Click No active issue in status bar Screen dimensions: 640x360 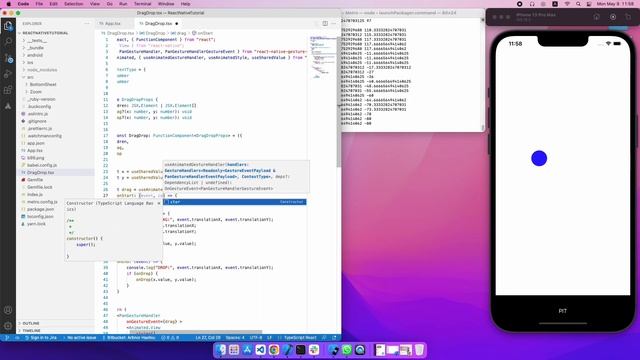79,338
